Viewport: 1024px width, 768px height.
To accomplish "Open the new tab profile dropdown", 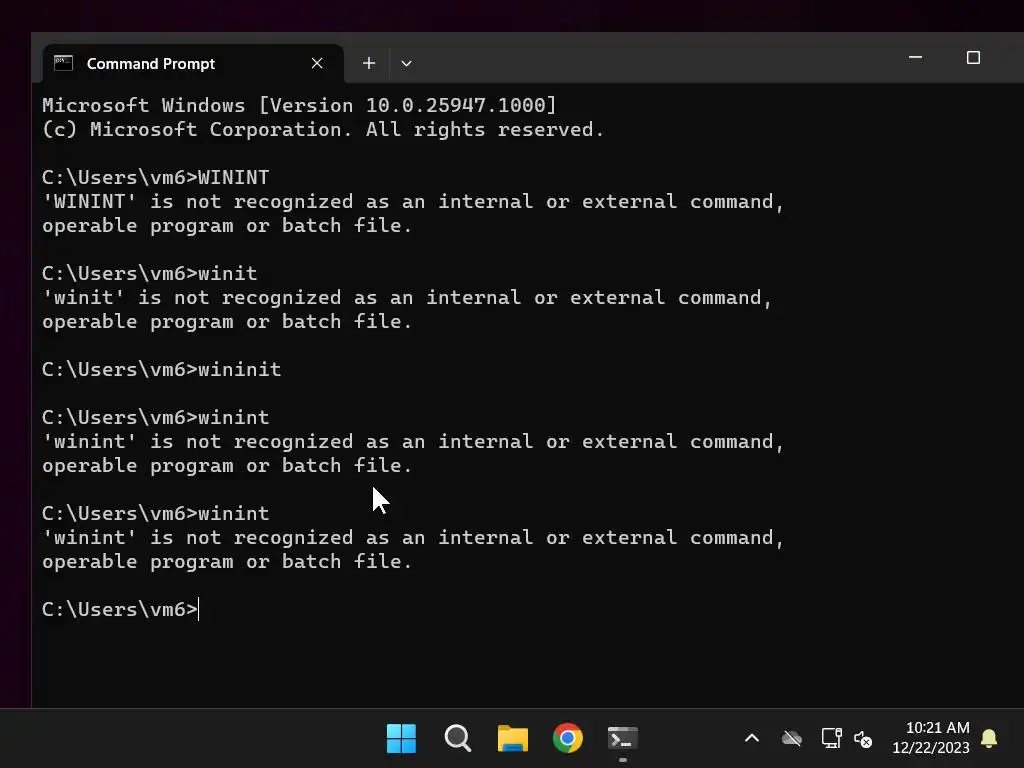I will point(406,63).
